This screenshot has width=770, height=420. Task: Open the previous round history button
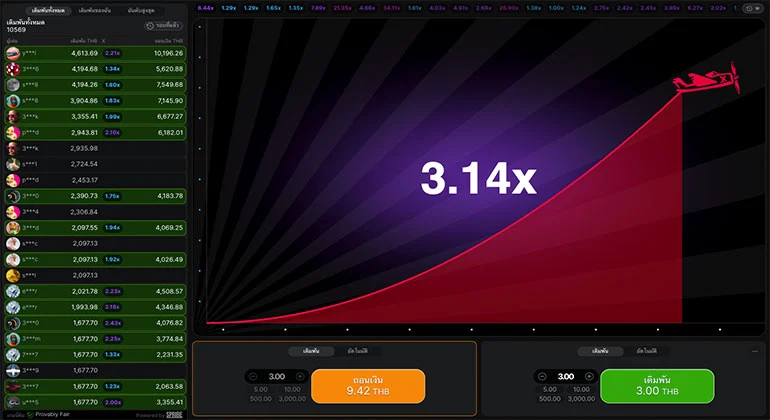pos(163,25)
